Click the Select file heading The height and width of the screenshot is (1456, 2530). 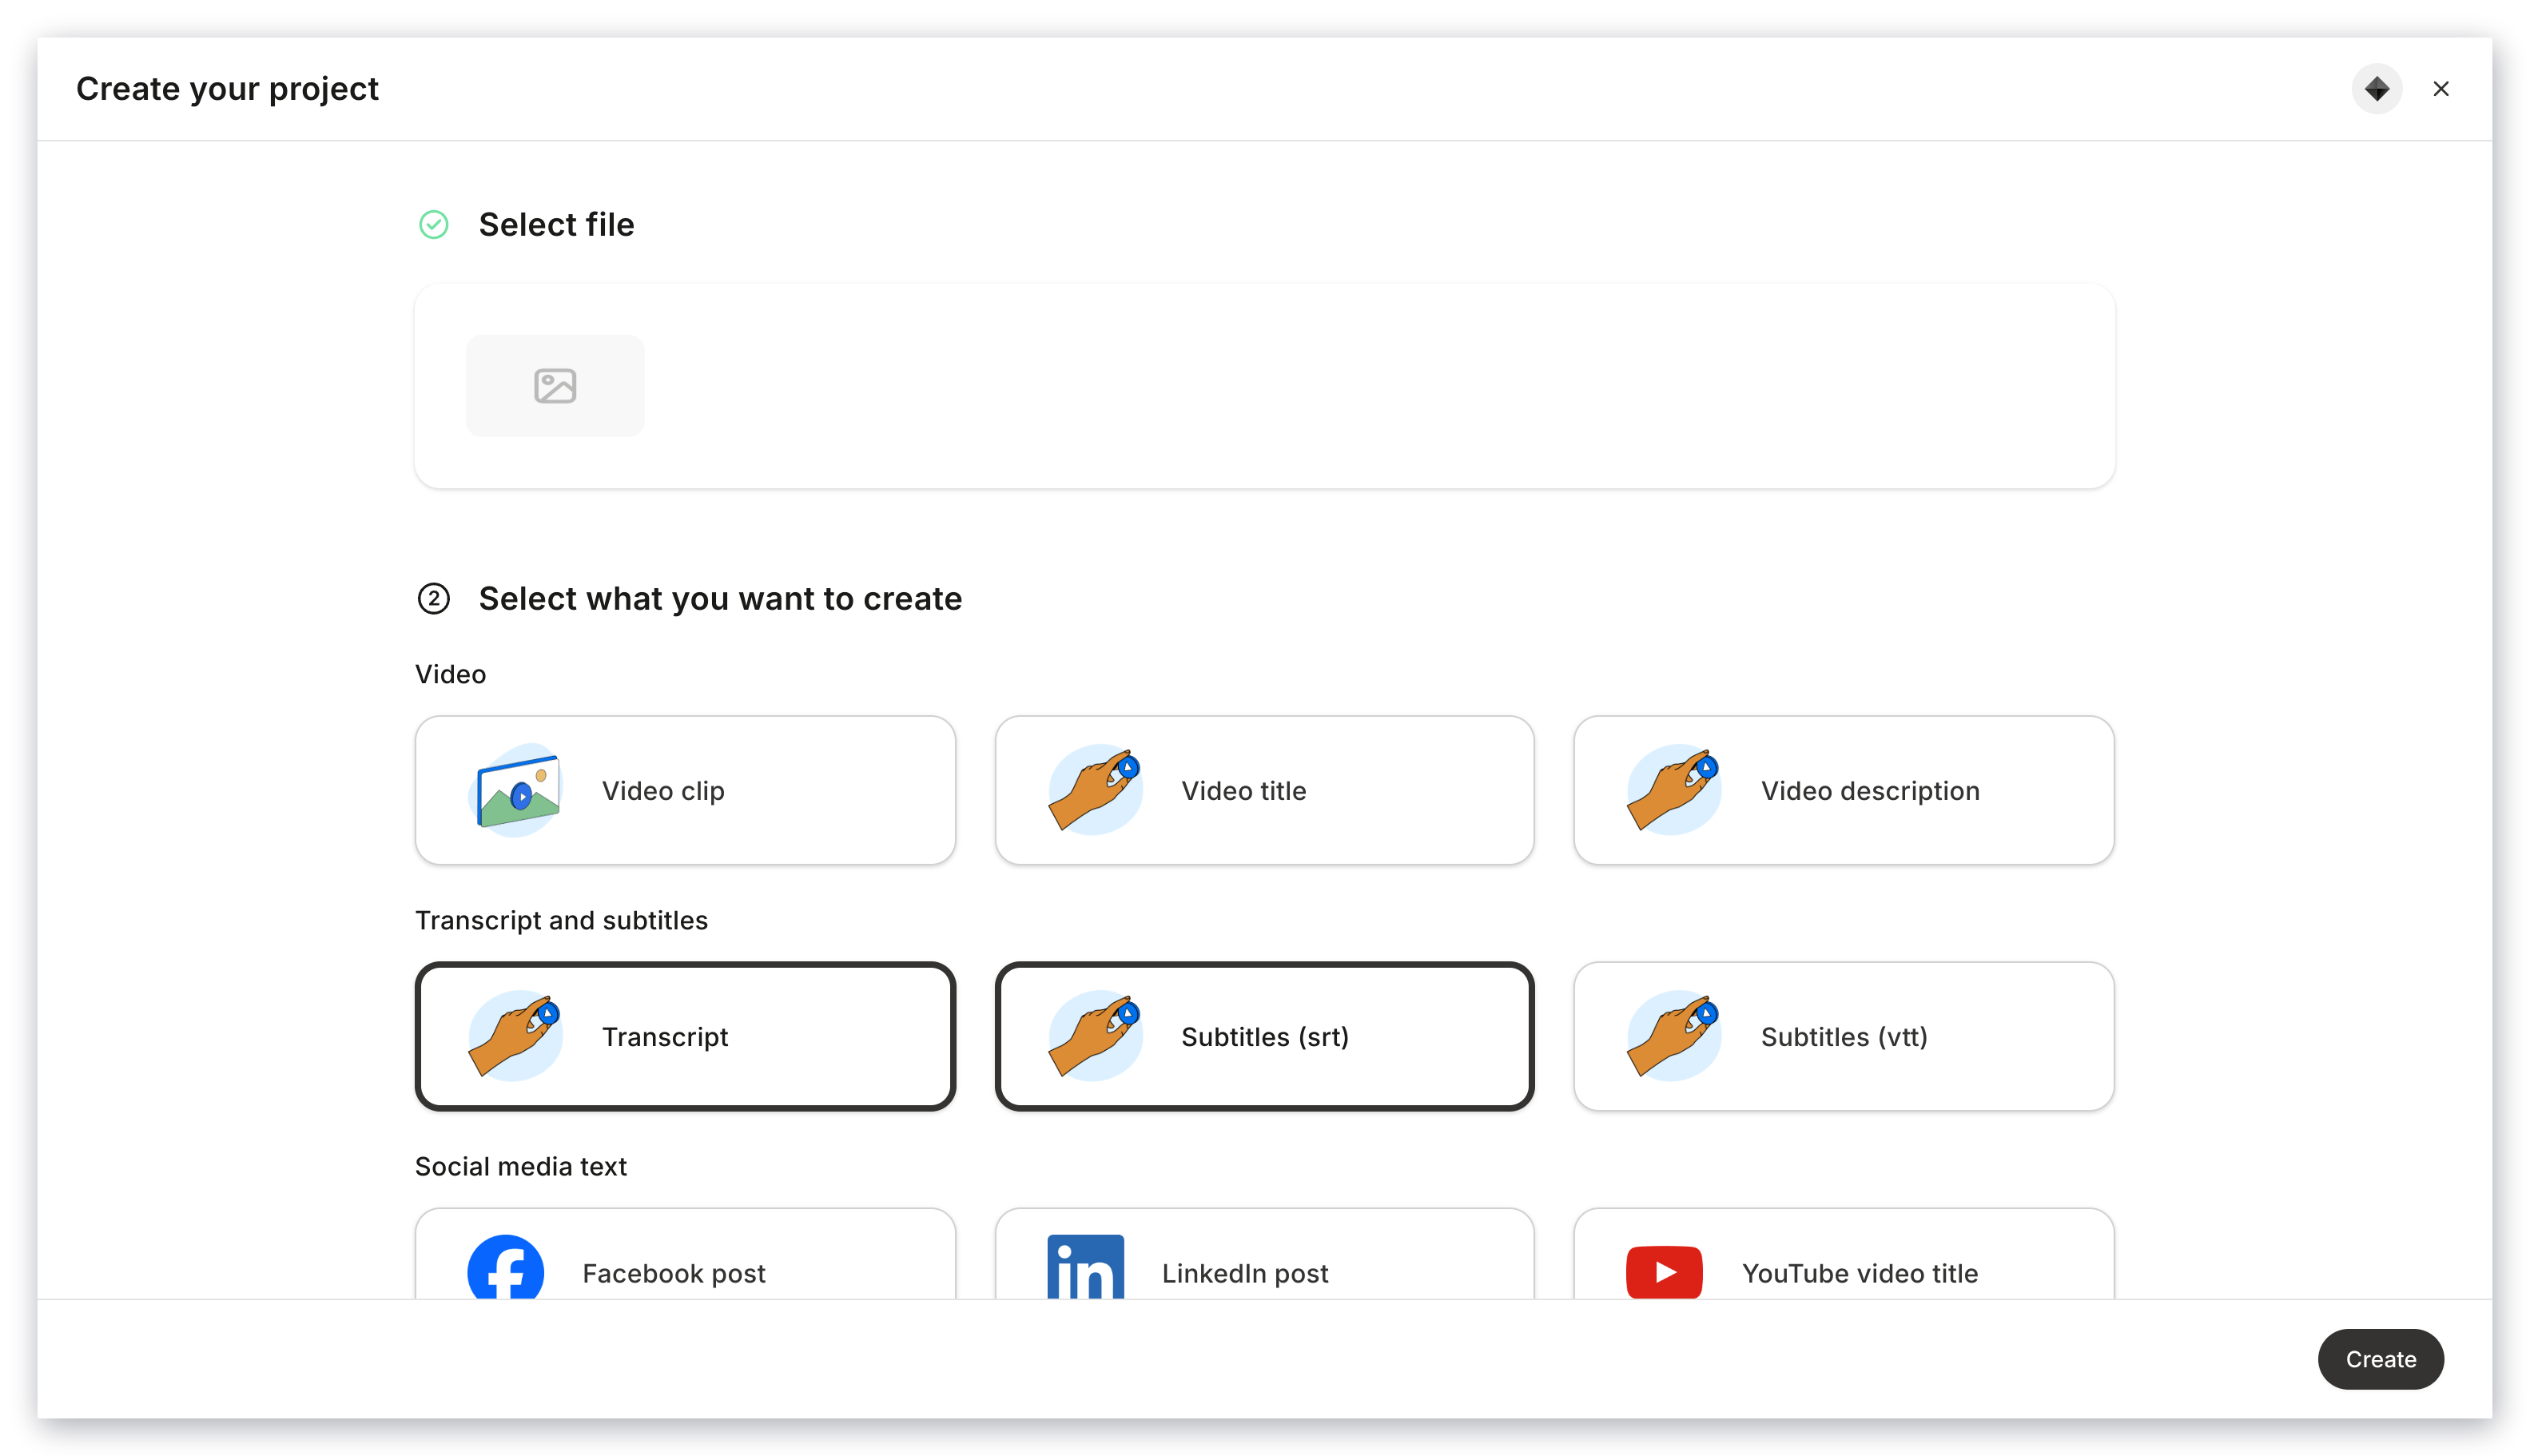pyautogui.click(x=556, y=224)
